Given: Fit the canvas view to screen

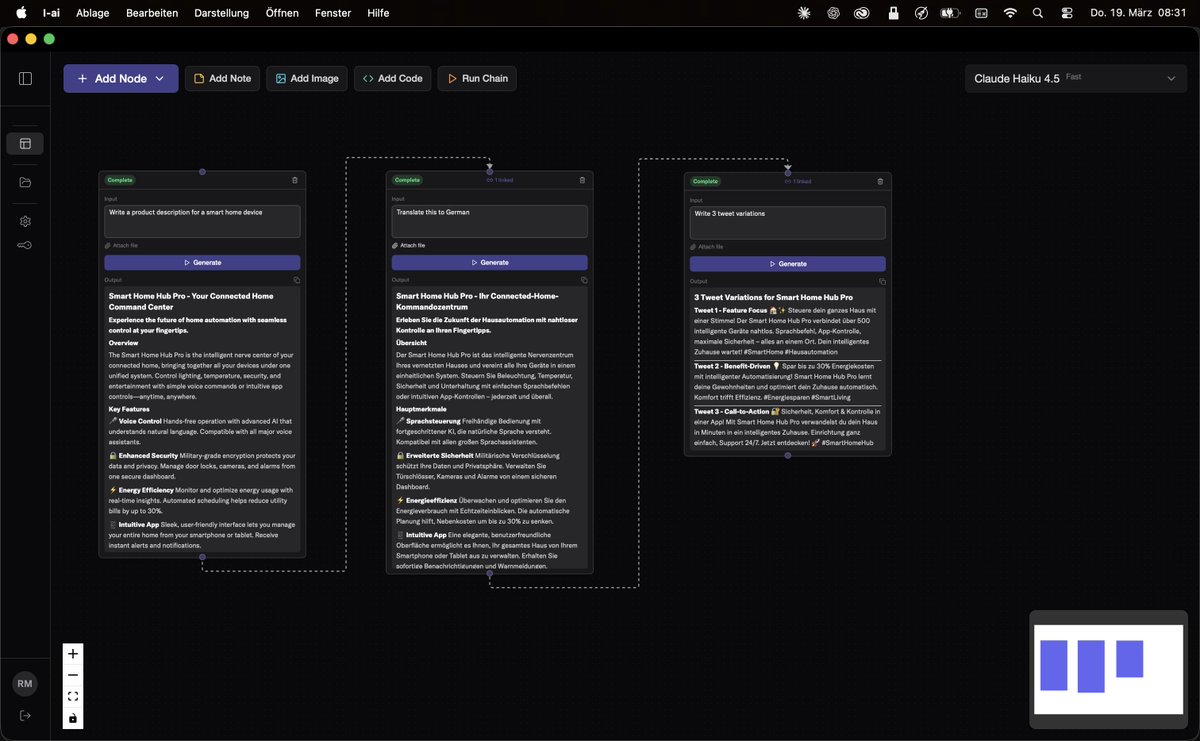Looking at the screenshot, I should pos(73,696).
